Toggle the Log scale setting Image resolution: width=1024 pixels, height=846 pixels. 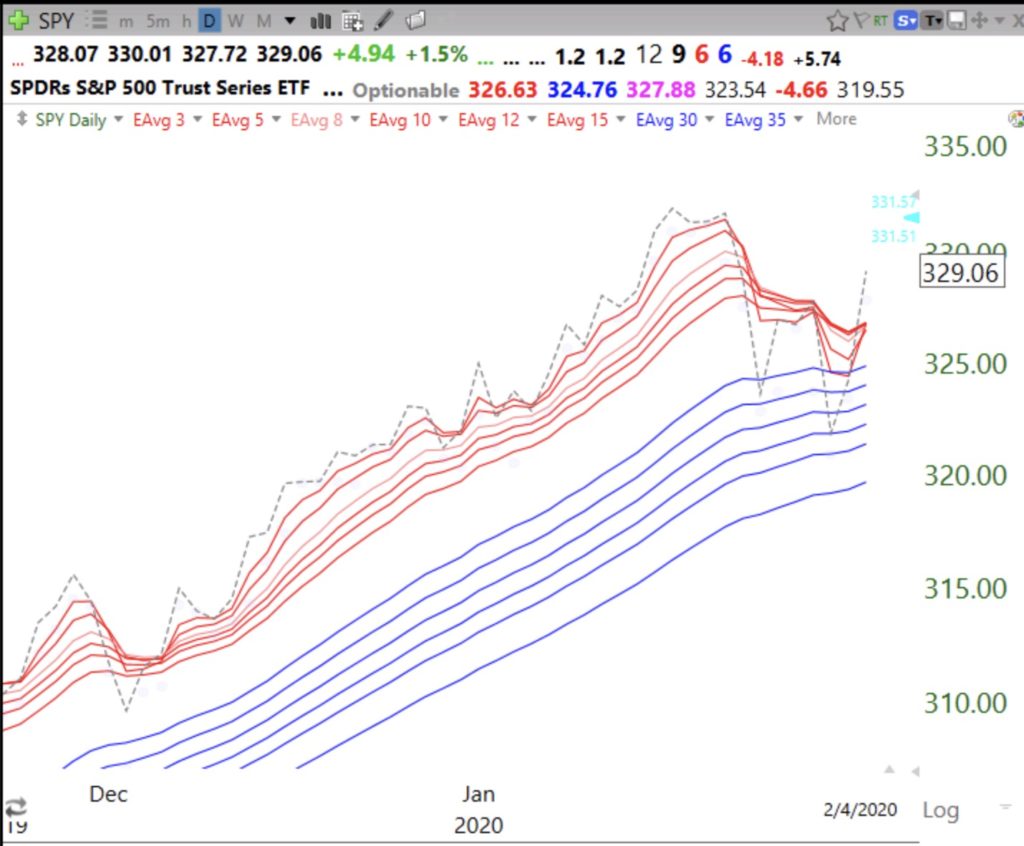pyautogui.click(x=940, y=809)
